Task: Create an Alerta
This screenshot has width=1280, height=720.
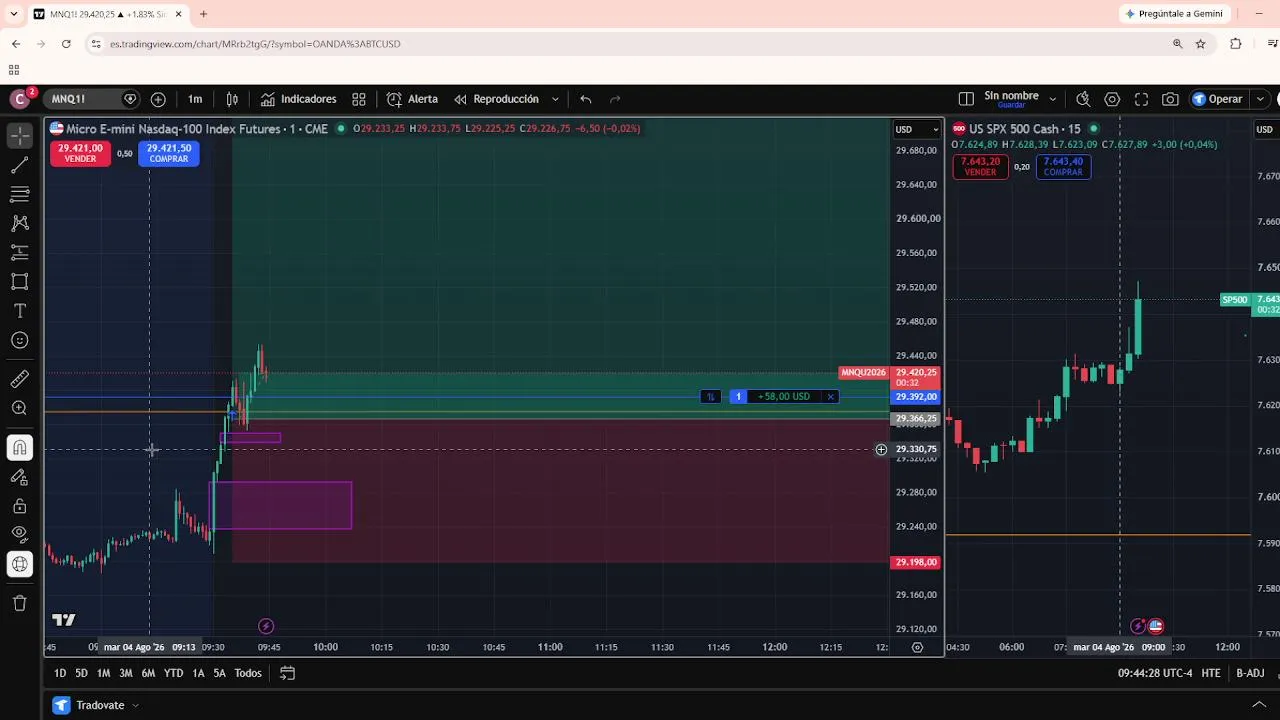Action: click(412, 99)
